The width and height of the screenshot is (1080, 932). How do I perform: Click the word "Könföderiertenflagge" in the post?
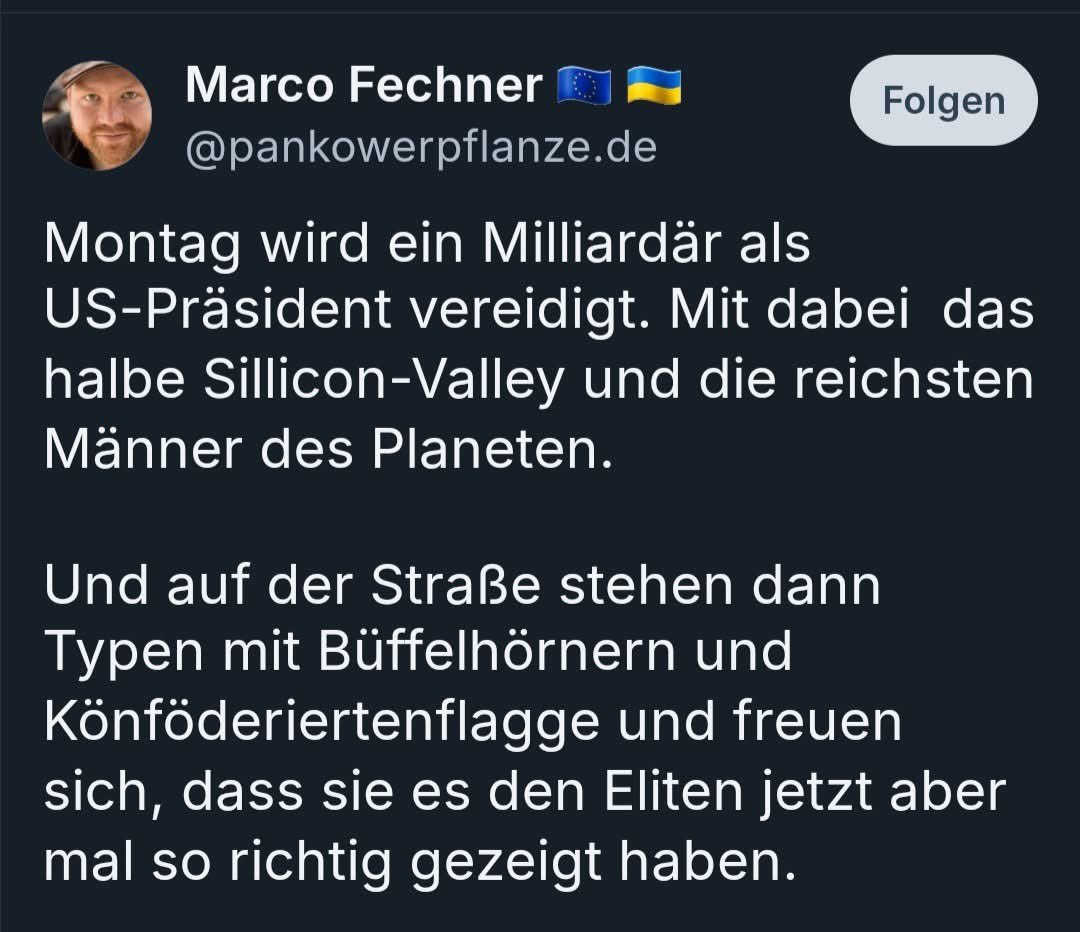click(x=323, y=723)
